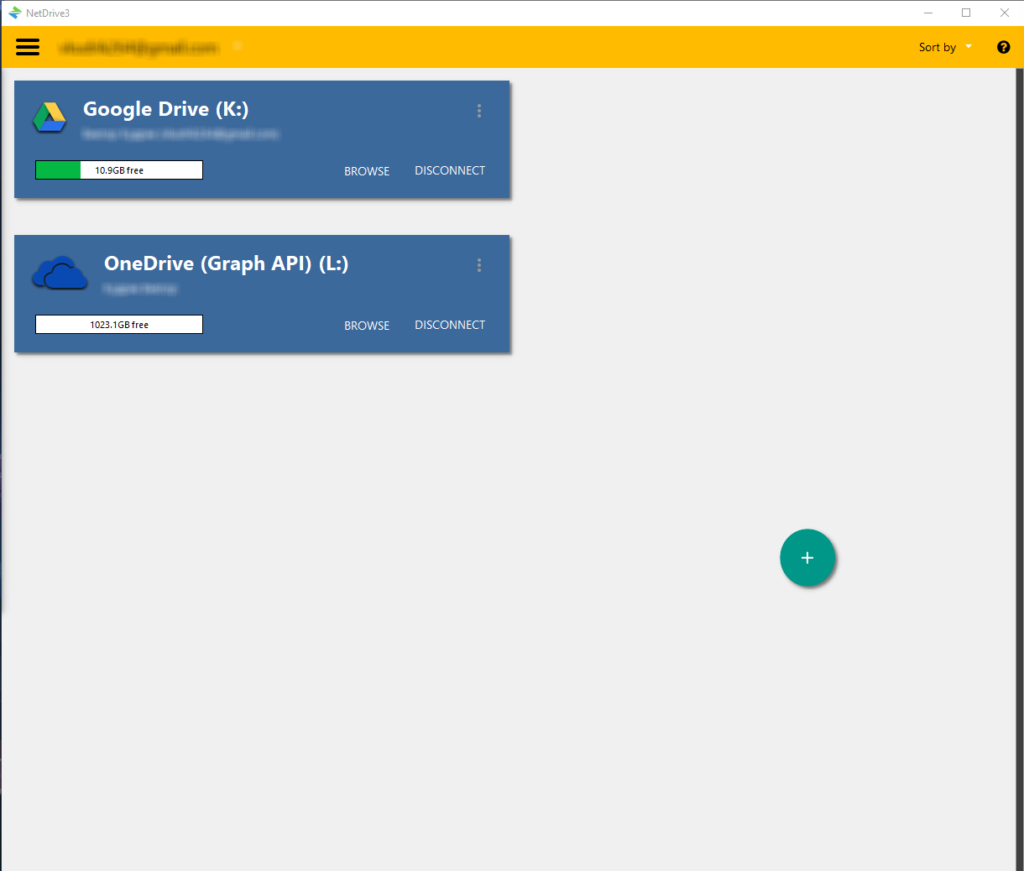The image size is (1024, 871).
Task: Disconnect the OneDrive (L:) drive
Action: [450, 325]
